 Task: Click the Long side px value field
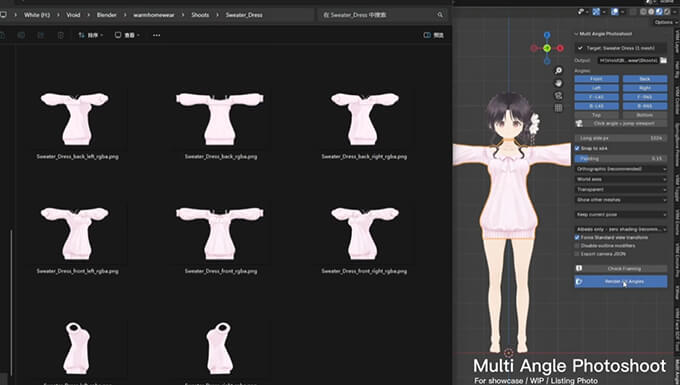coord(621,138)
